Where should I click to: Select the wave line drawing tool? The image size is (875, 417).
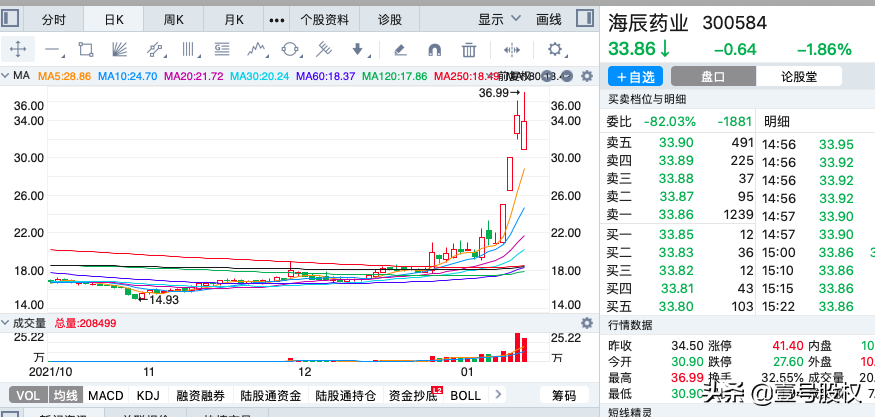coord(256,50)
